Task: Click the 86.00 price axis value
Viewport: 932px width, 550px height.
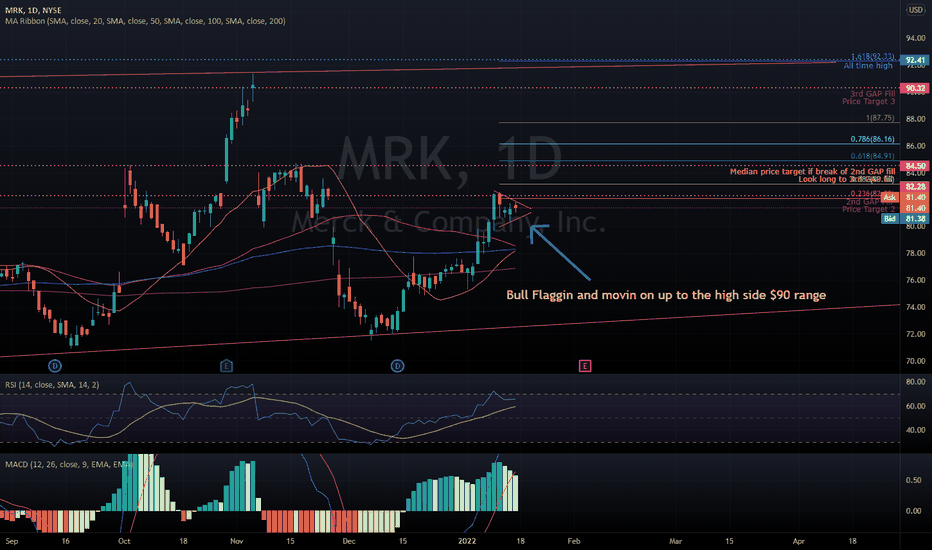Action: click(x=915, y=146)
